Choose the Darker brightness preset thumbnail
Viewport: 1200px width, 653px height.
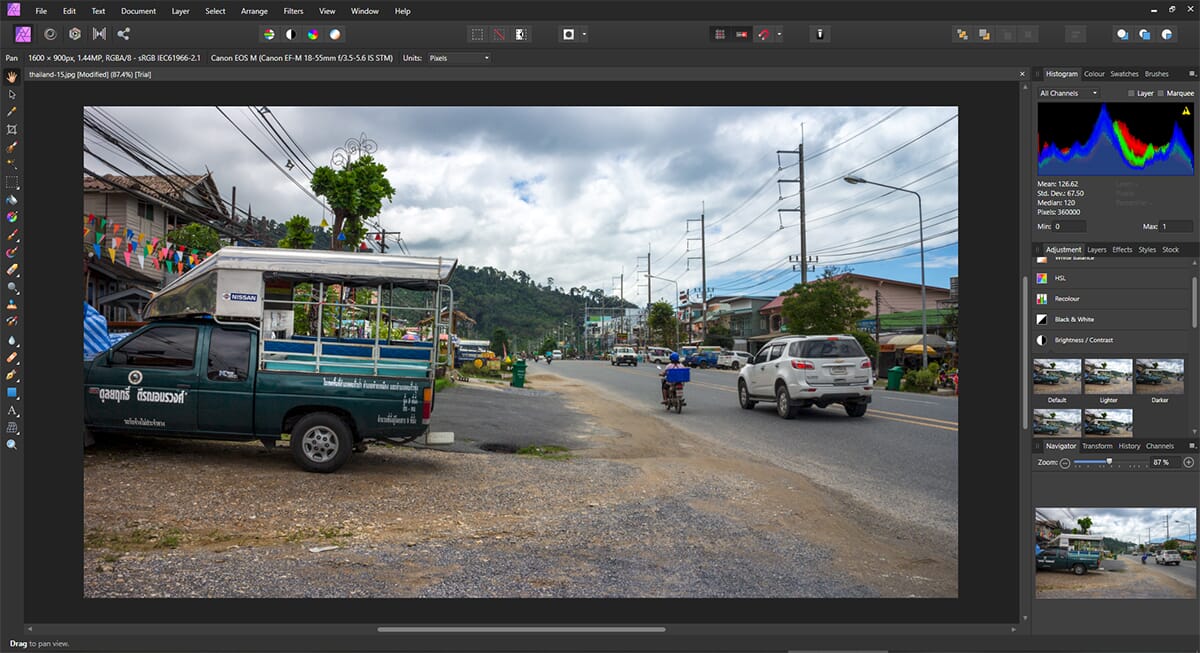point(1159,376)
